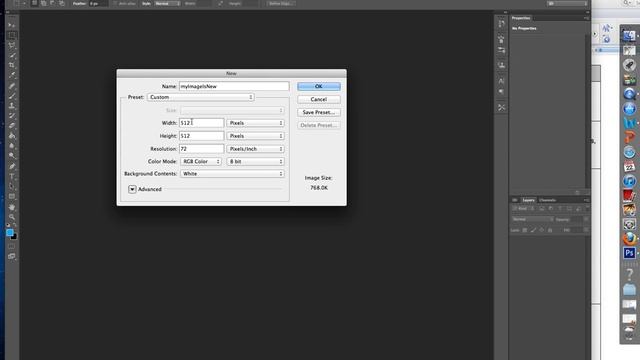Select the Dodge tool

[x=11, y=156]
